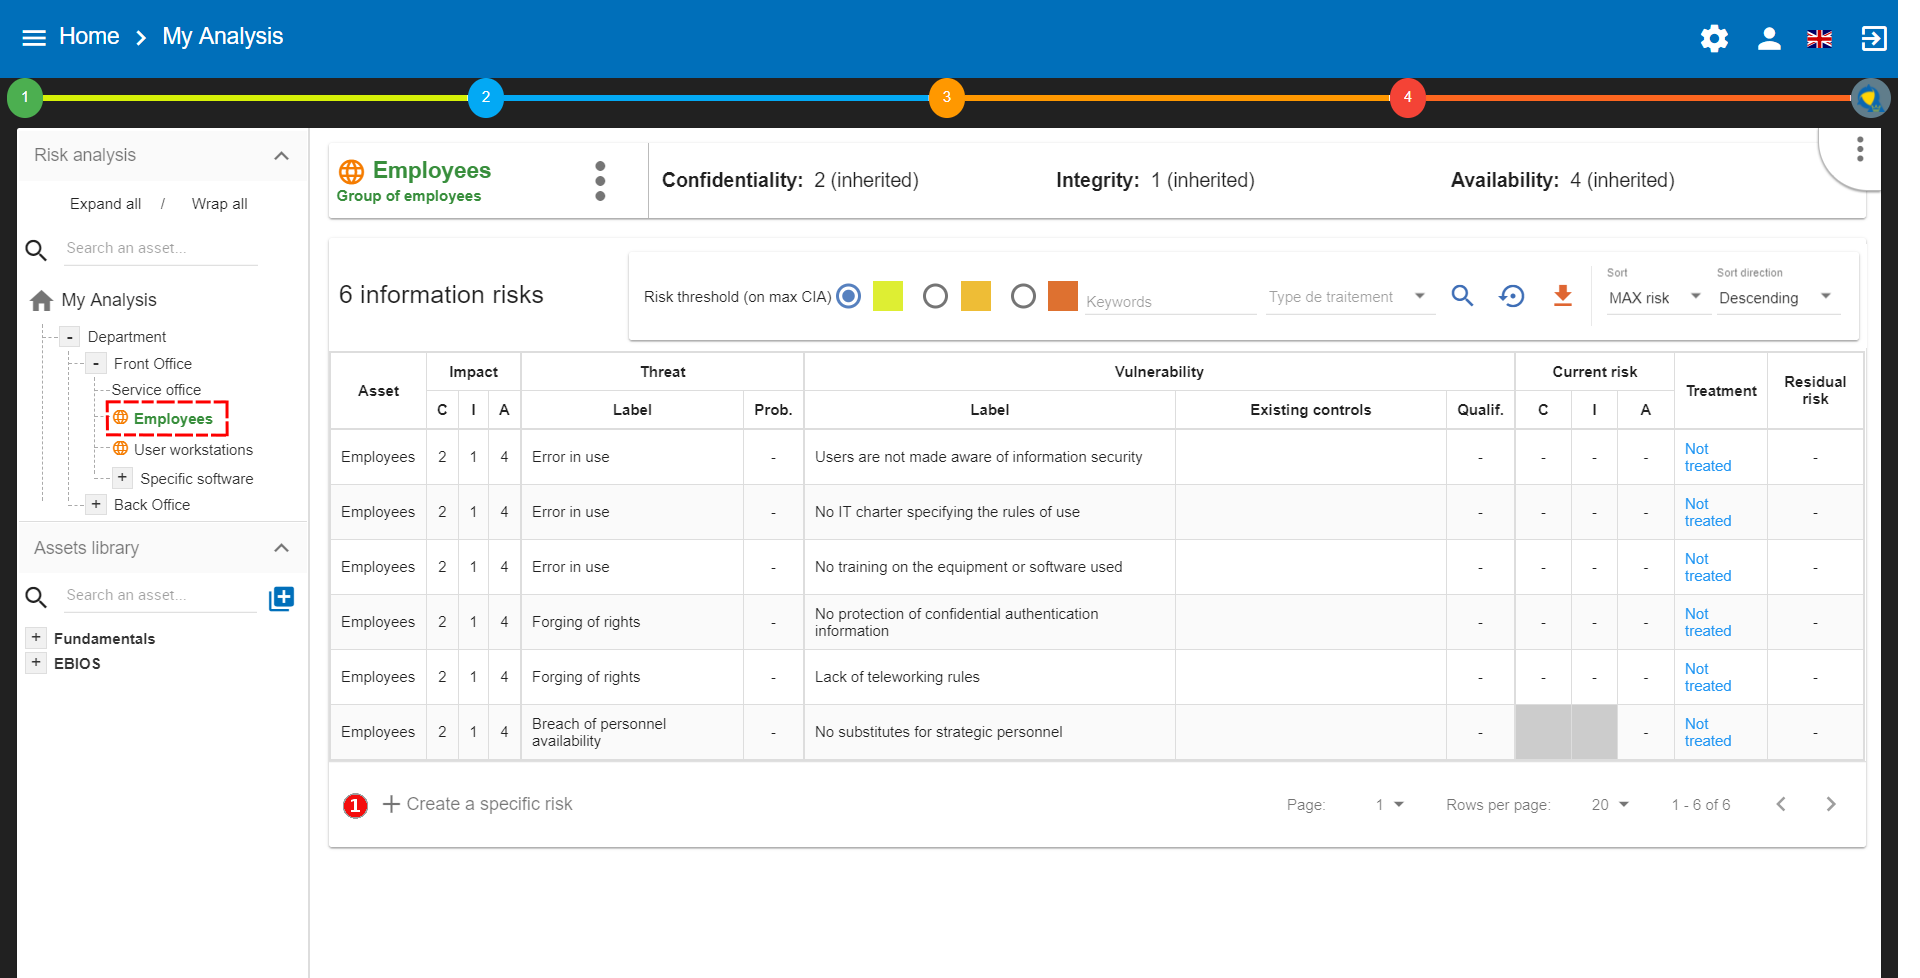Select the amber risk threshold radio
1920x978 pixels.
tap(935, 297)
